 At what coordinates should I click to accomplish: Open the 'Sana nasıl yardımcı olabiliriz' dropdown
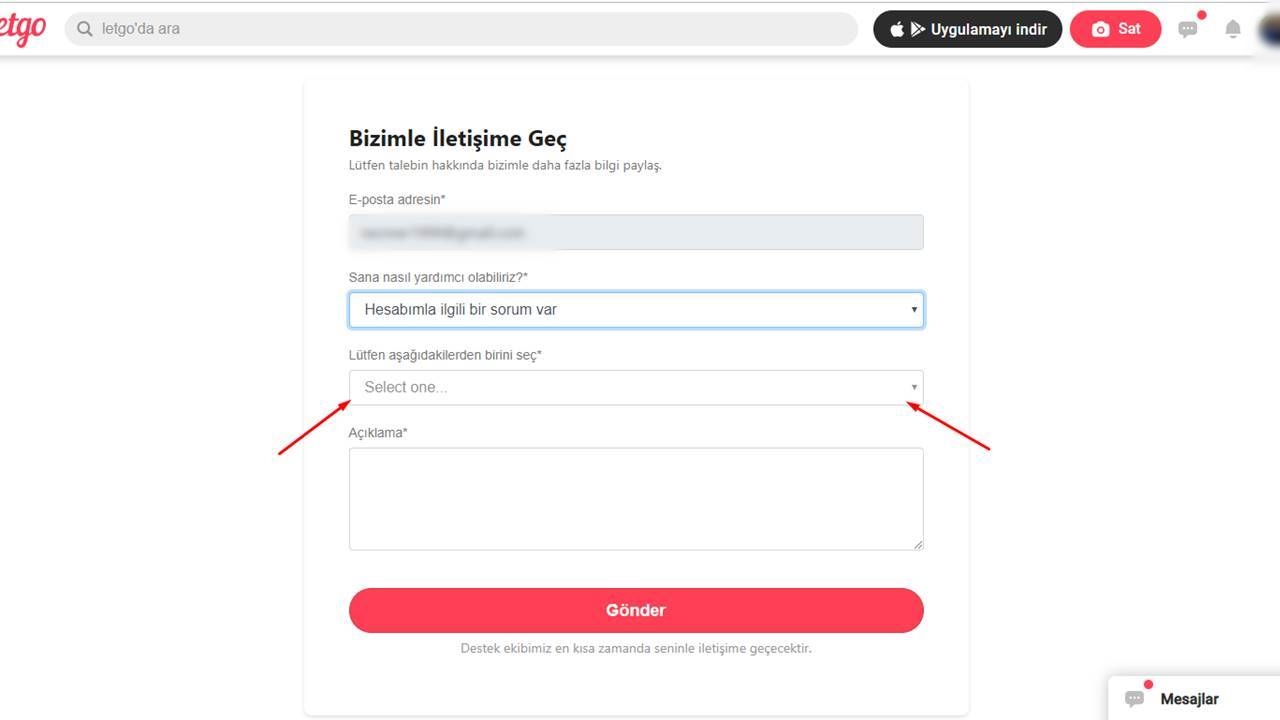636,310
